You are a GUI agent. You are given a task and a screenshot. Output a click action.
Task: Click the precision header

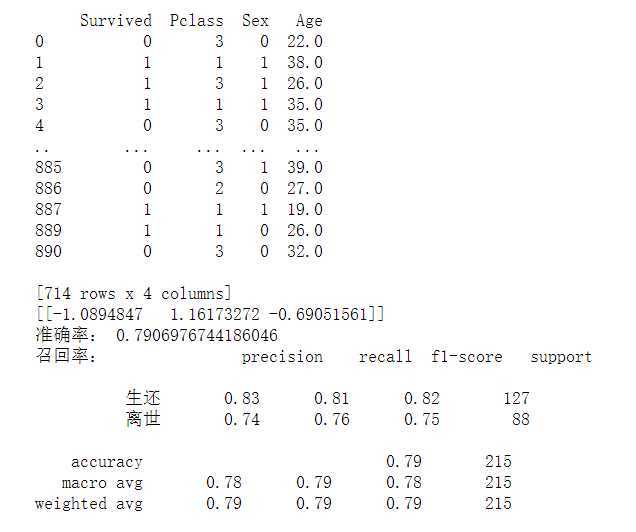pyautogui.click(x=282, y=357)
